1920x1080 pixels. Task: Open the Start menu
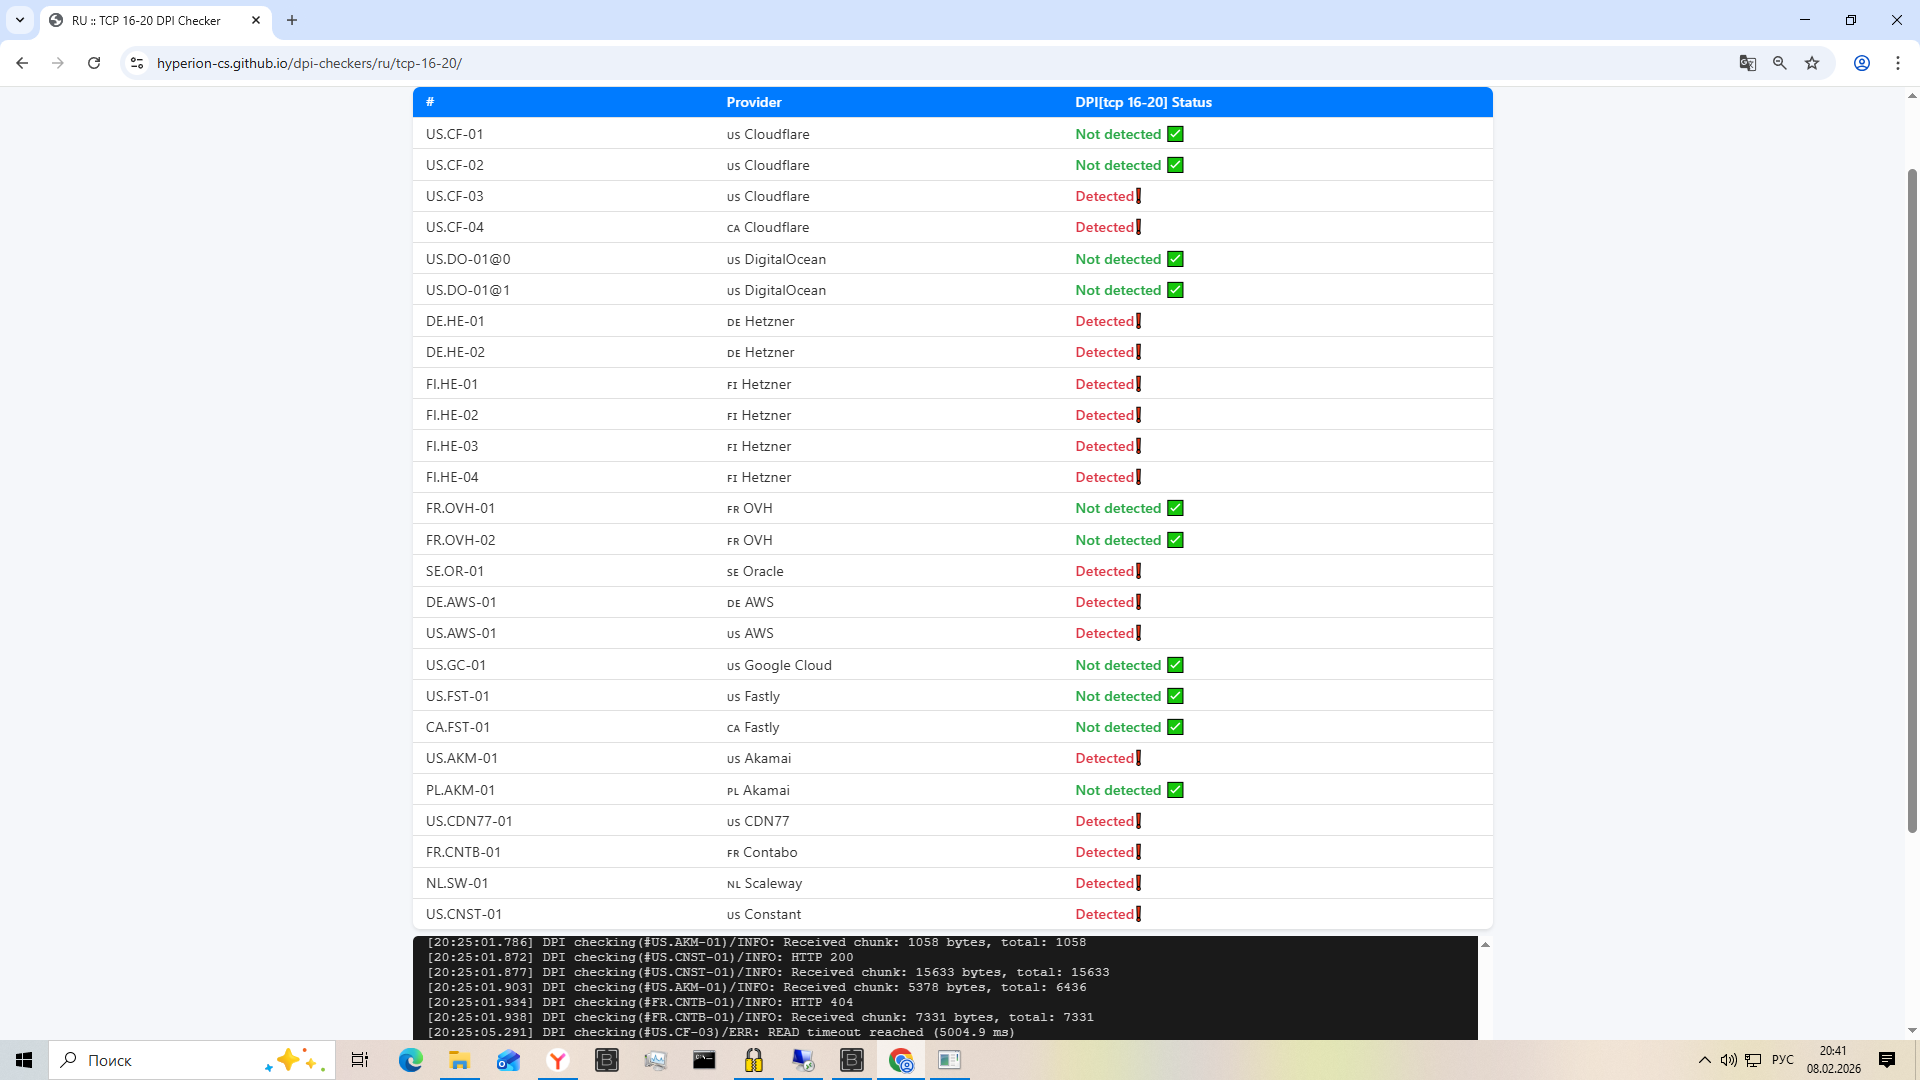(x=23, y=1060)
